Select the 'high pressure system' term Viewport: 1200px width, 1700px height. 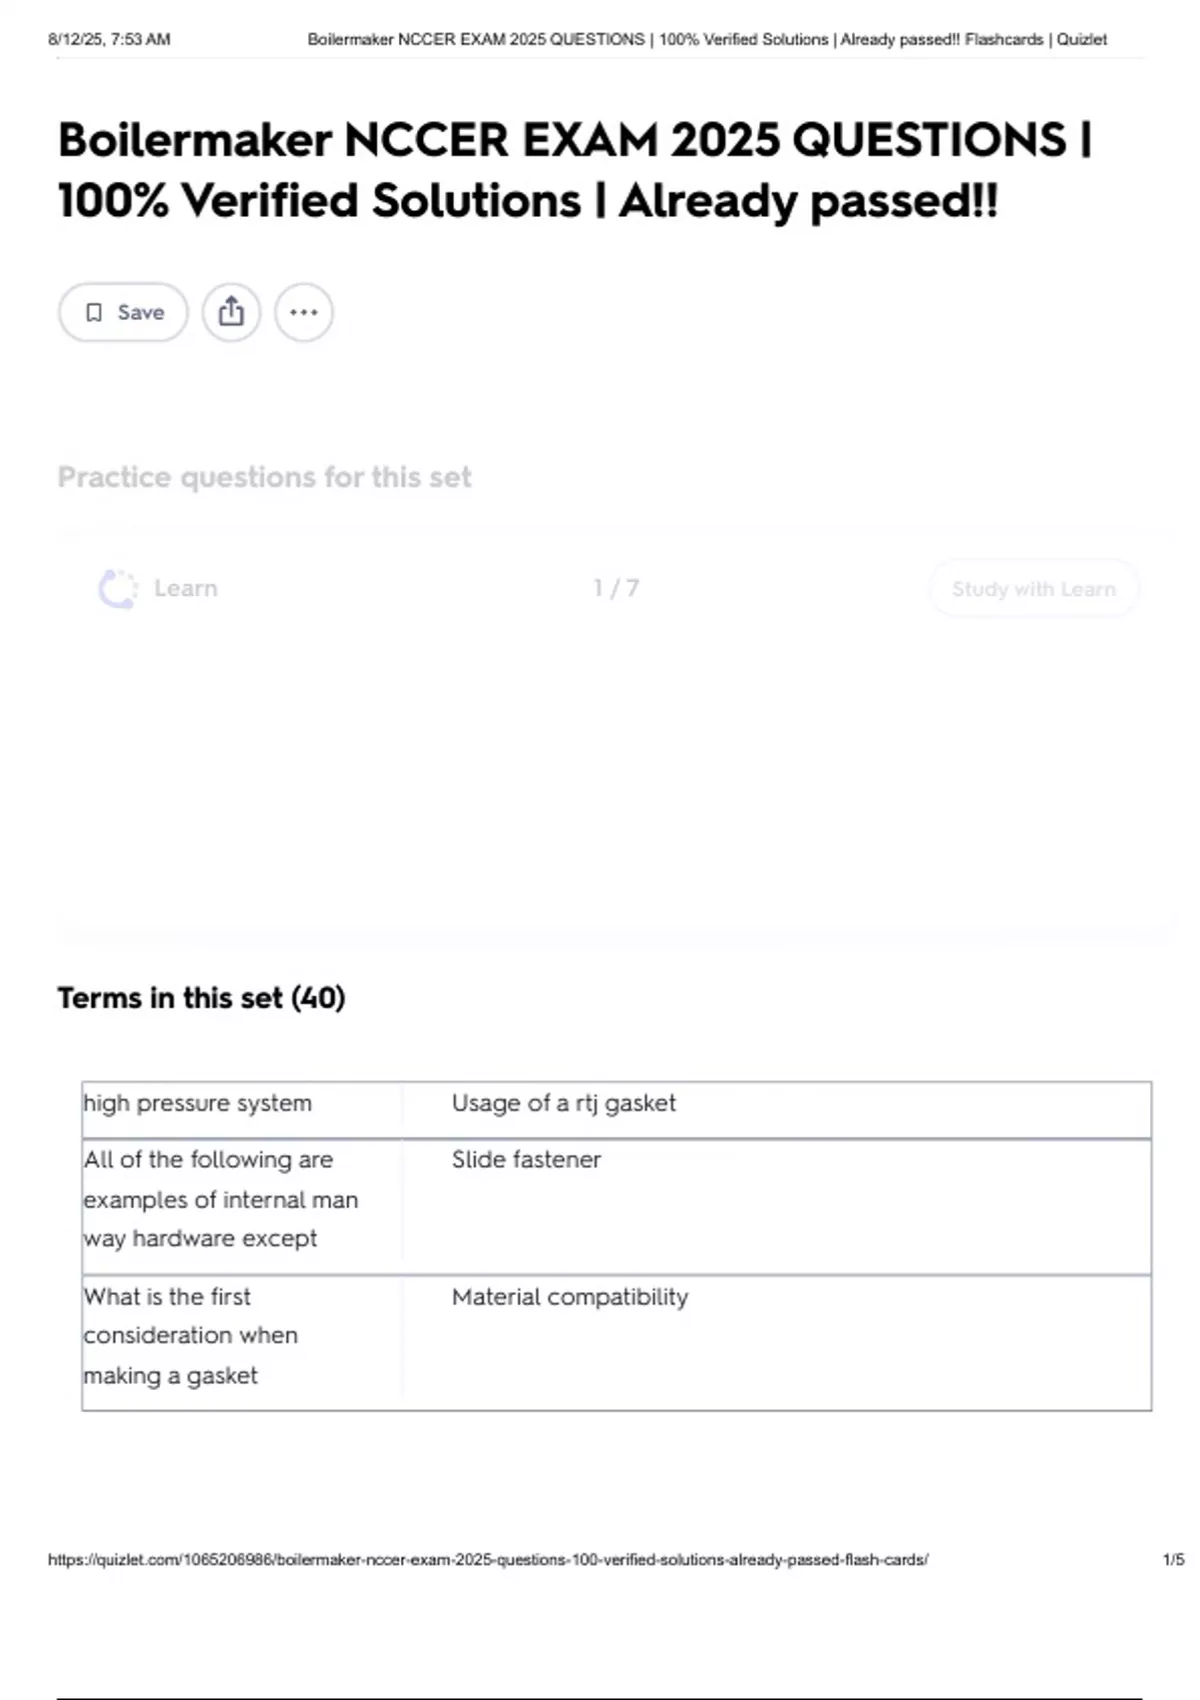coord(198,1103)
